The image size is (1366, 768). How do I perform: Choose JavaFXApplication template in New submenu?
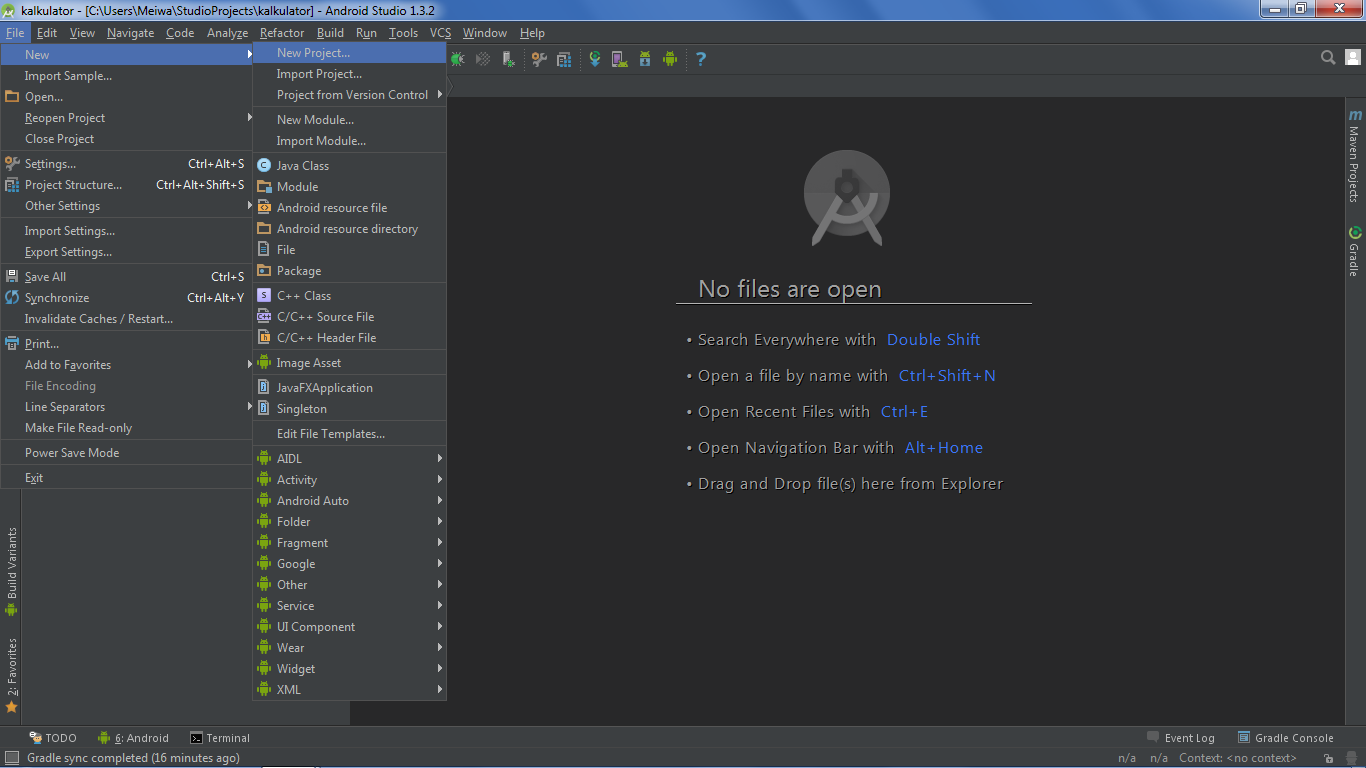click(349, 388)
